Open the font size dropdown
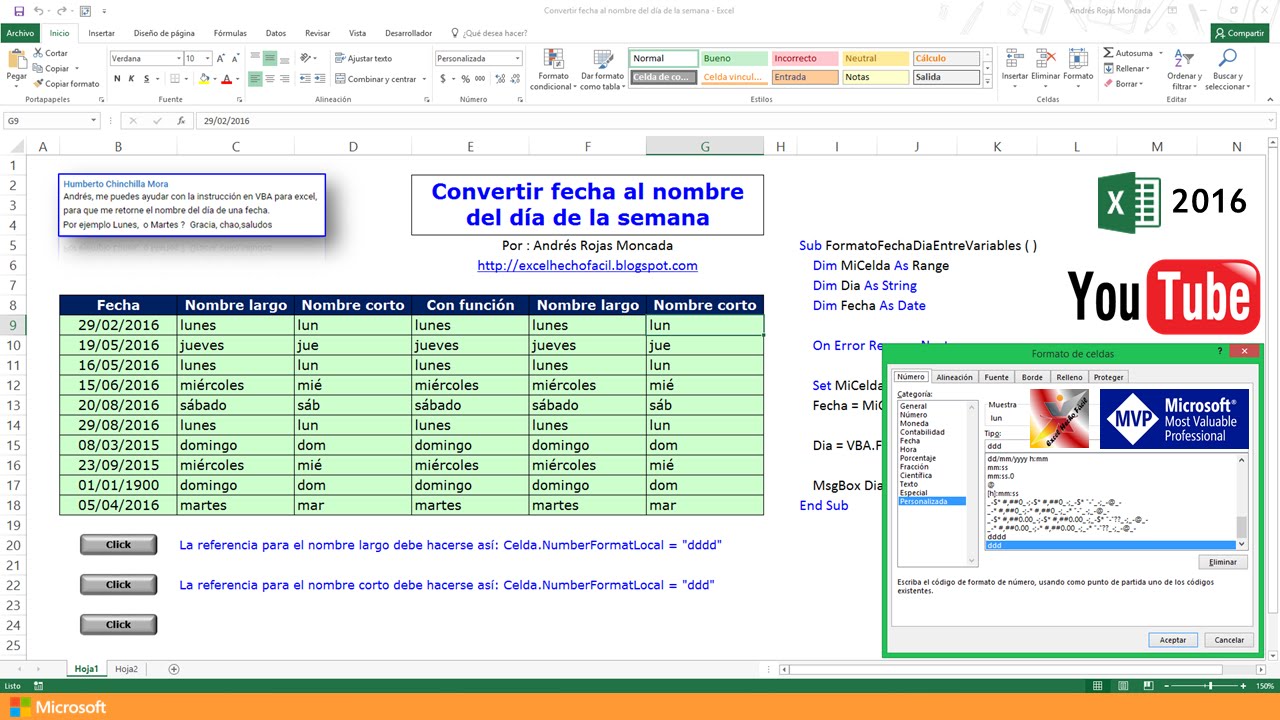The height and width of the screenshot is (720, 1280). pyautogui.click(x=207, y=59)
